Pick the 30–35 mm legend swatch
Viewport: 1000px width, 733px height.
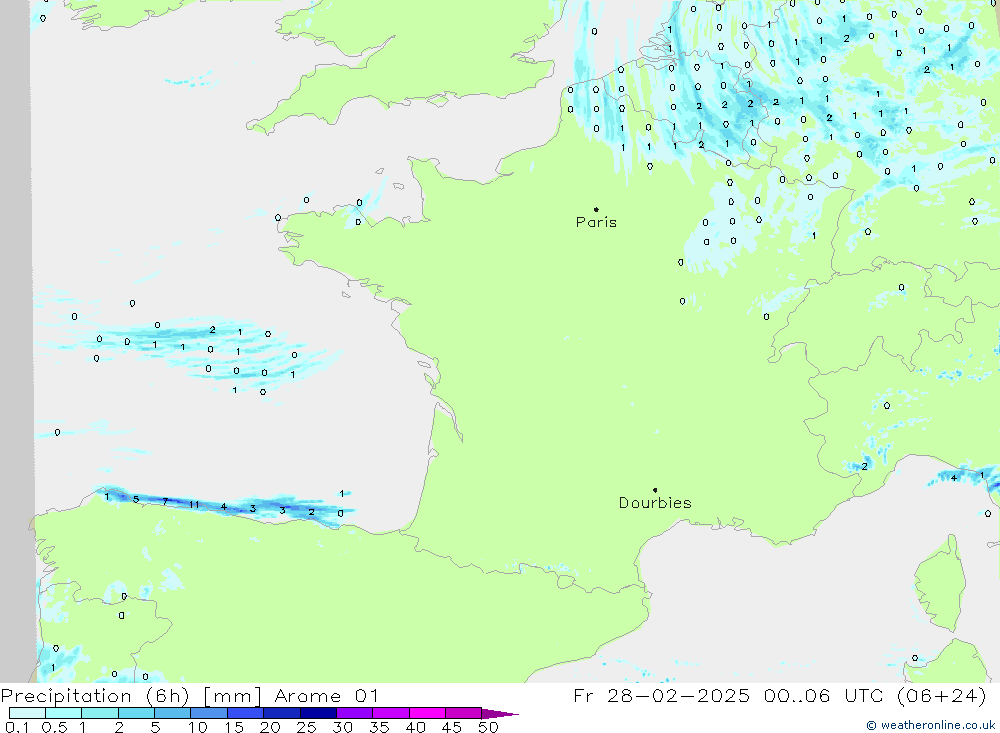point(355,713)
